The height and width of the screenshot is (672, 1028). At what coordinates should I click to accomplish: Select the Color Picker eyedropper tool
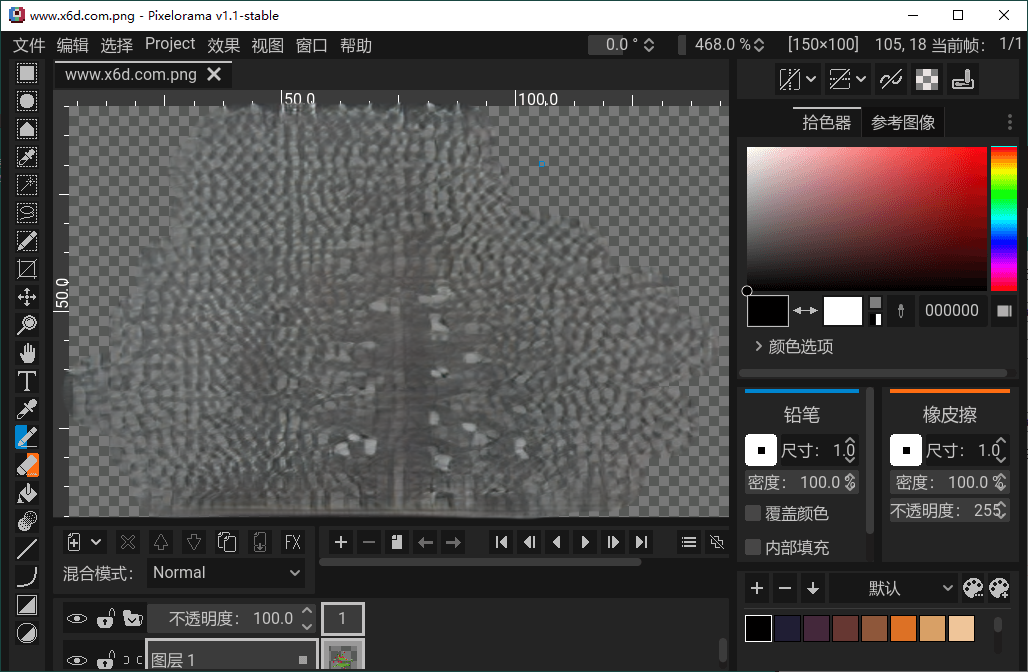pyautogui.click(x=27, y=409)
